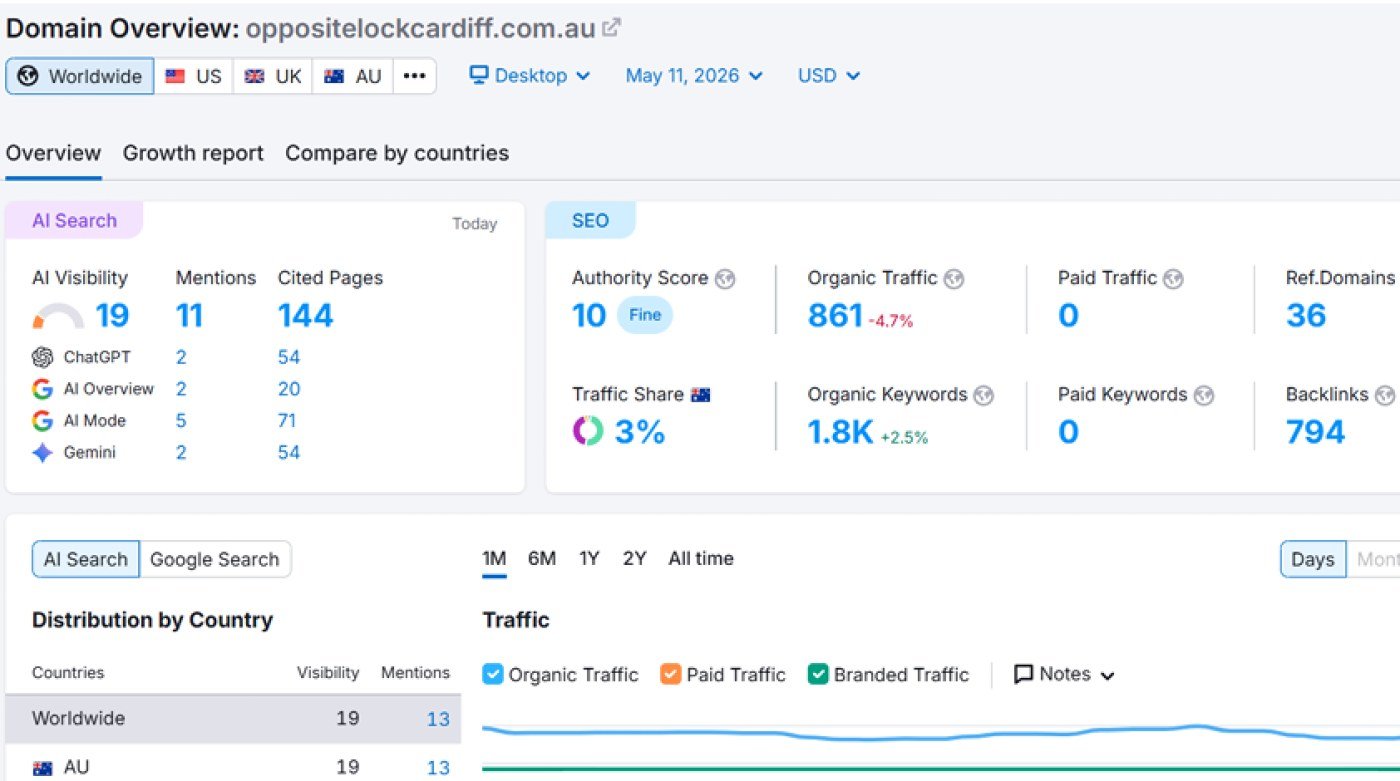Click the Google icon beside AI Overview
Viewport: 1400px width, 781px height.
(42, 389)
